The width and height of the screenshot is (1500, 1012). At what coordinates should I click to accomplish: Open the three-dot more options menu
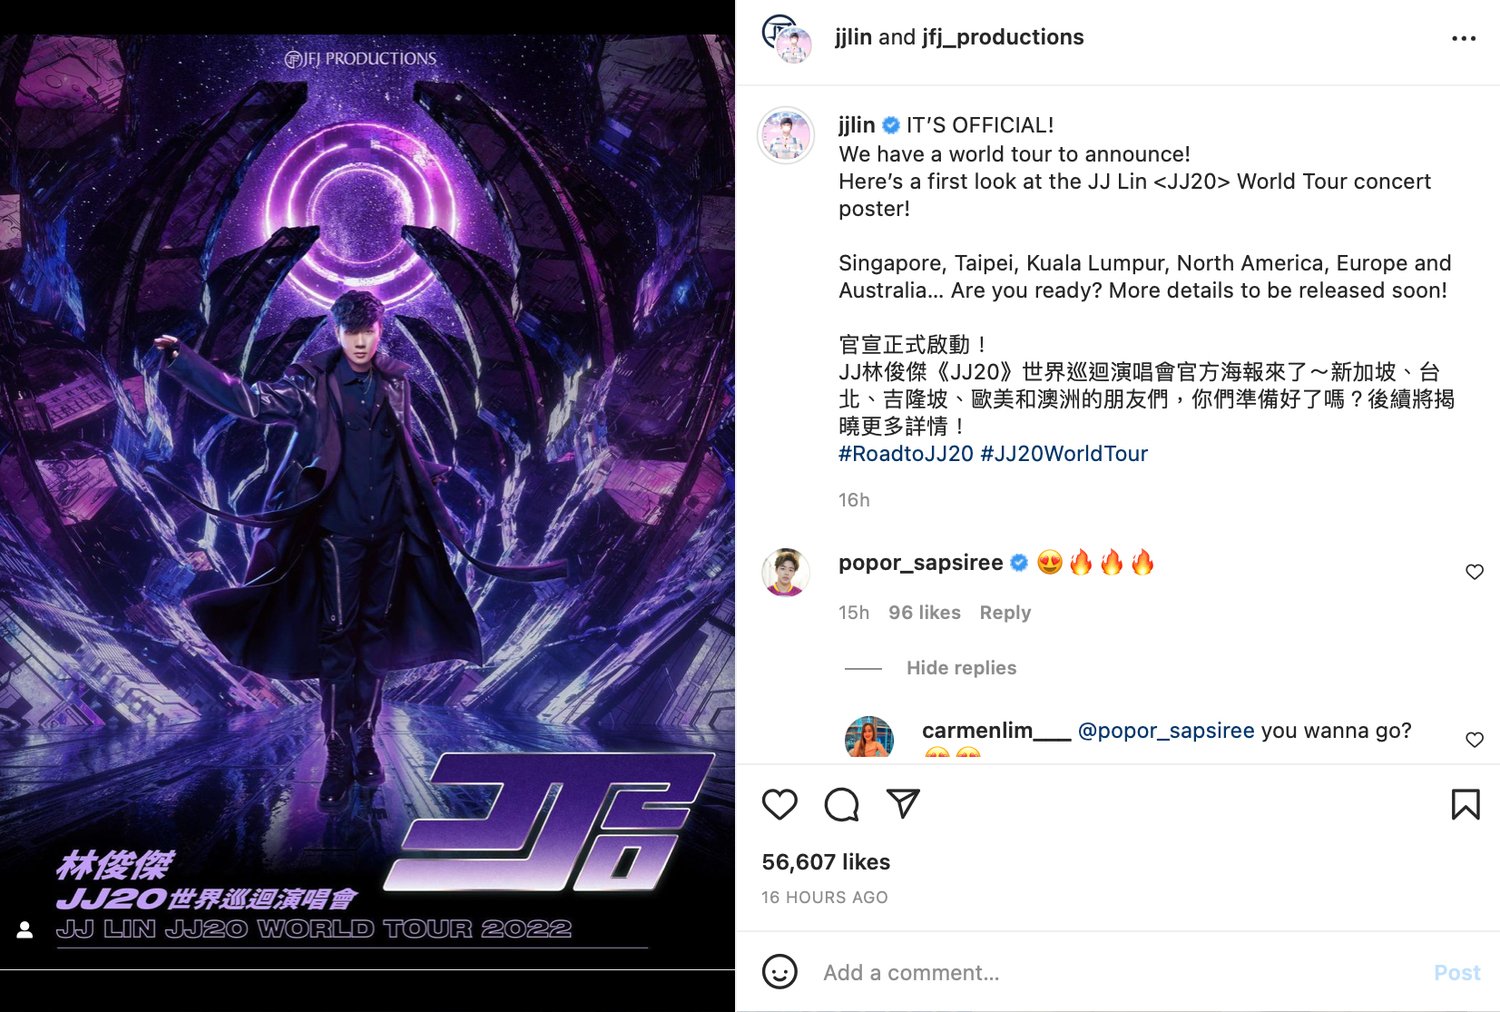click(x=1464, y=38)
